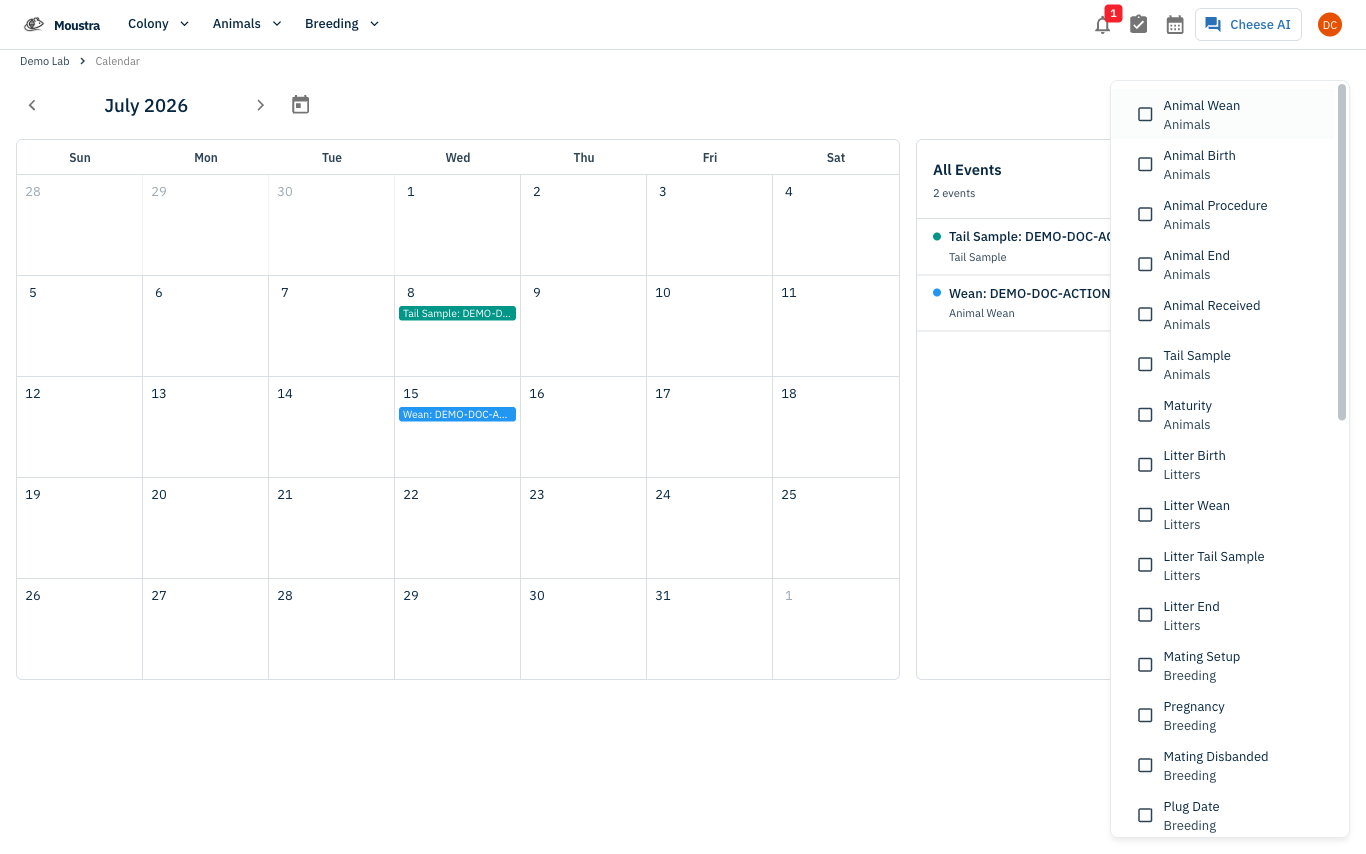Expand the Animals menu
This screenshot has height=854, width=1366.
247,24
